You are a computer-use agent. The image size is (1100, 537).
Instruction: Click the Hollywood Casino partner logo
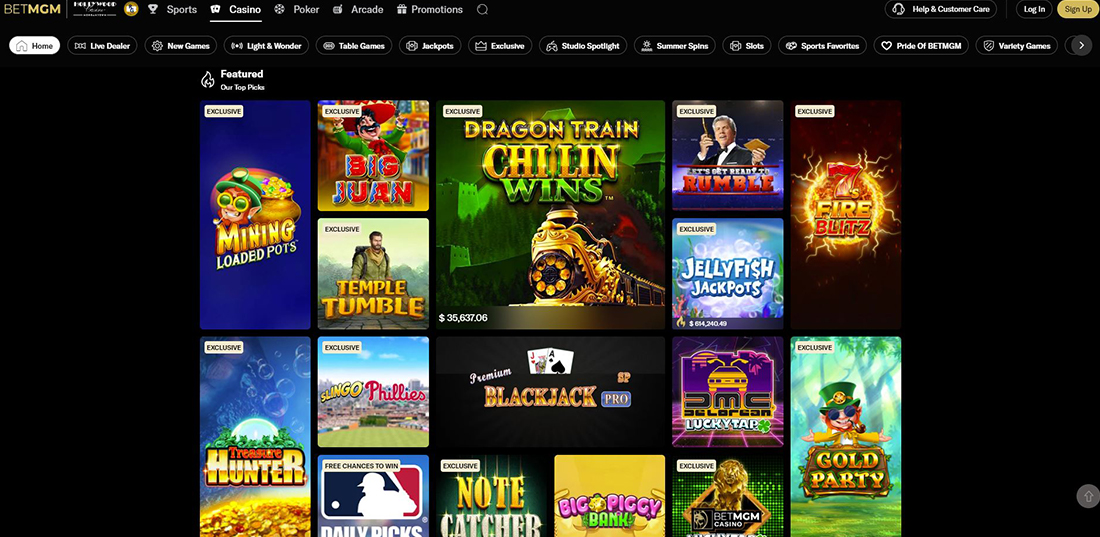[x=95, y=8]
